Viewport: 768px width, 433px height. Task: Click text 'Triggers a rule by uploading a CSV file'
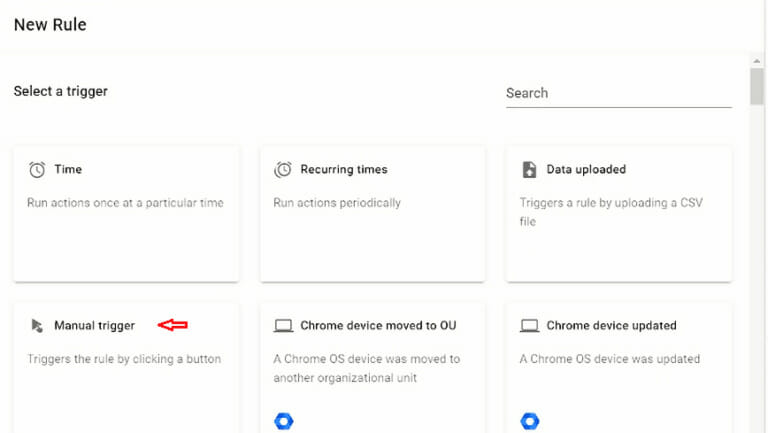611,212
